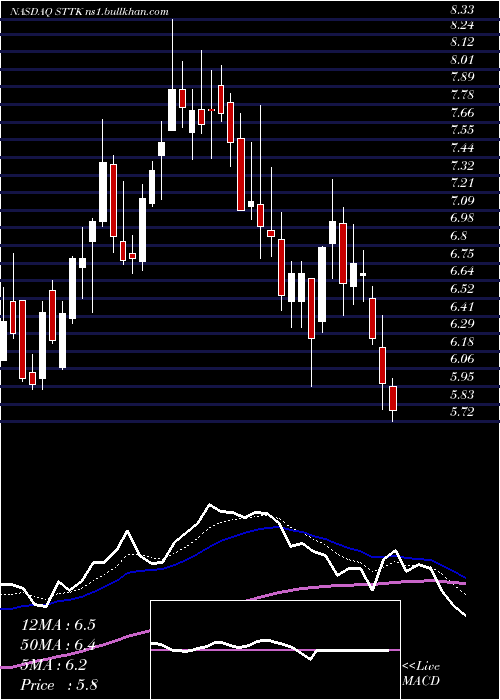Click the 6.29 price axis label
This screenshot has height=700, width=500.
462,325
